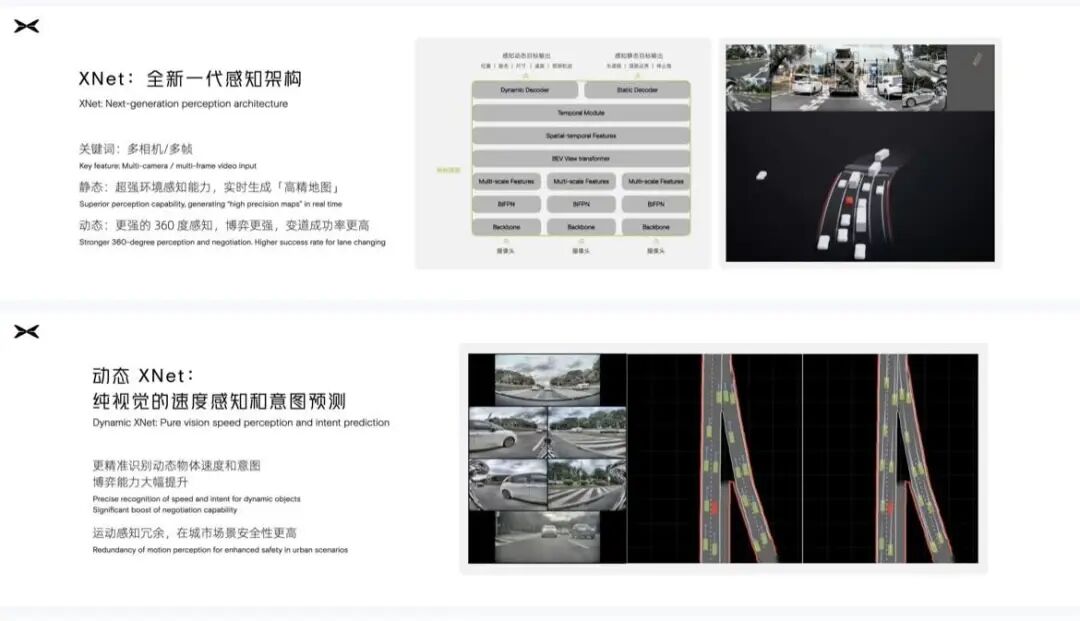Viewport: 1080px width, 621px height.
Task: Open the rightmost bird's-eye lane map panel
Action: tap(891, 459)
